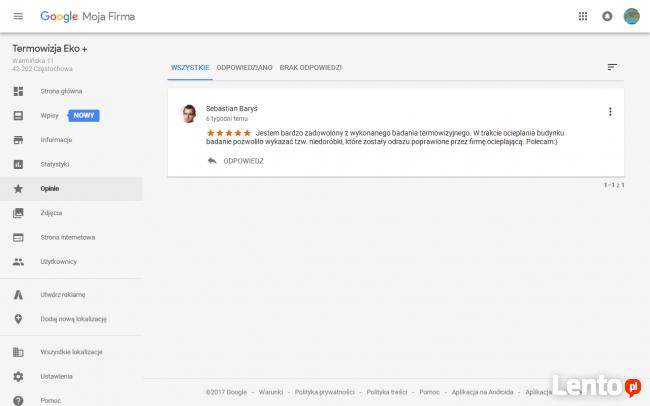Click the Opinie star icon
Screen dimensions: 650x406
coord(18,189)
